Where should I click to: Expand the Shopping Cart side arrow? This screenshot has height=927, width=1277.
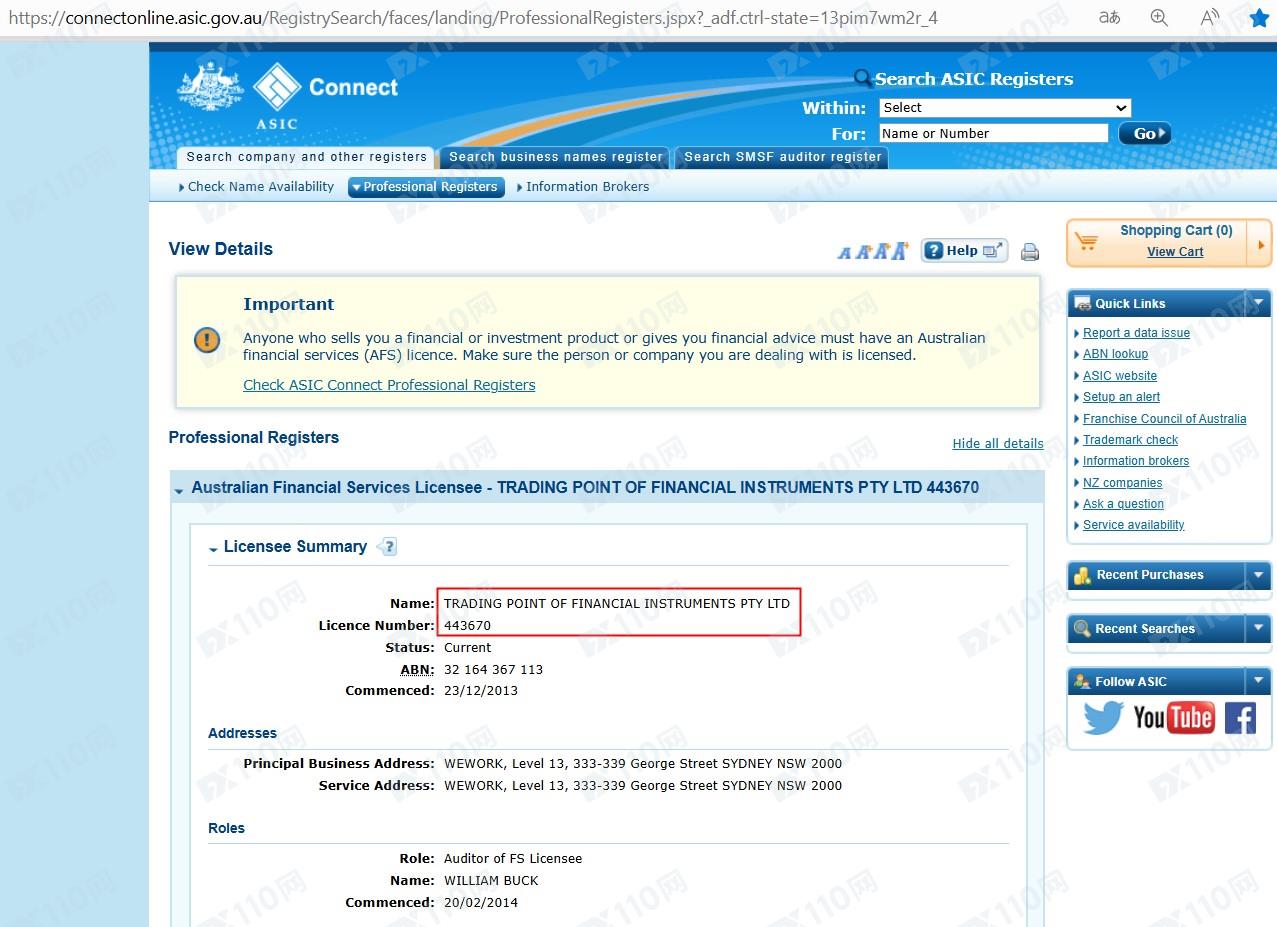(x=1262, y=244)
